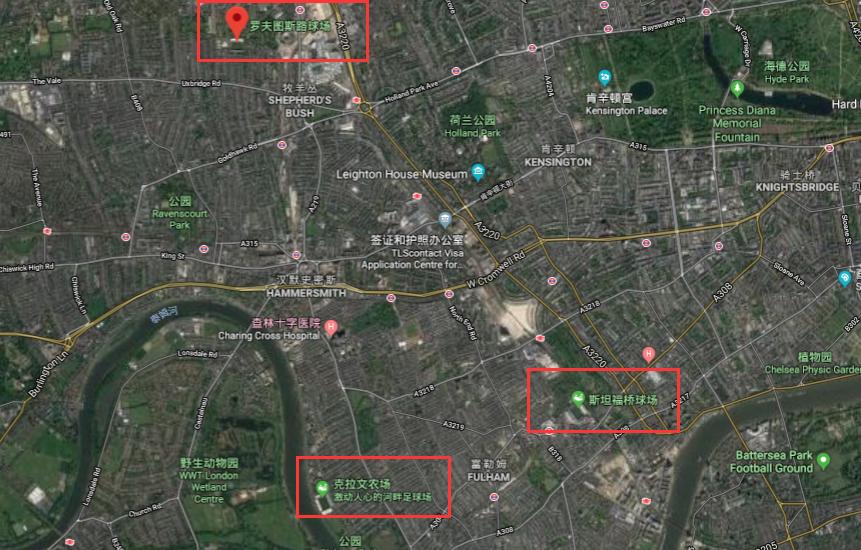Click the Holland Park green label
The image size is (861, 550).
coord(472,126)
